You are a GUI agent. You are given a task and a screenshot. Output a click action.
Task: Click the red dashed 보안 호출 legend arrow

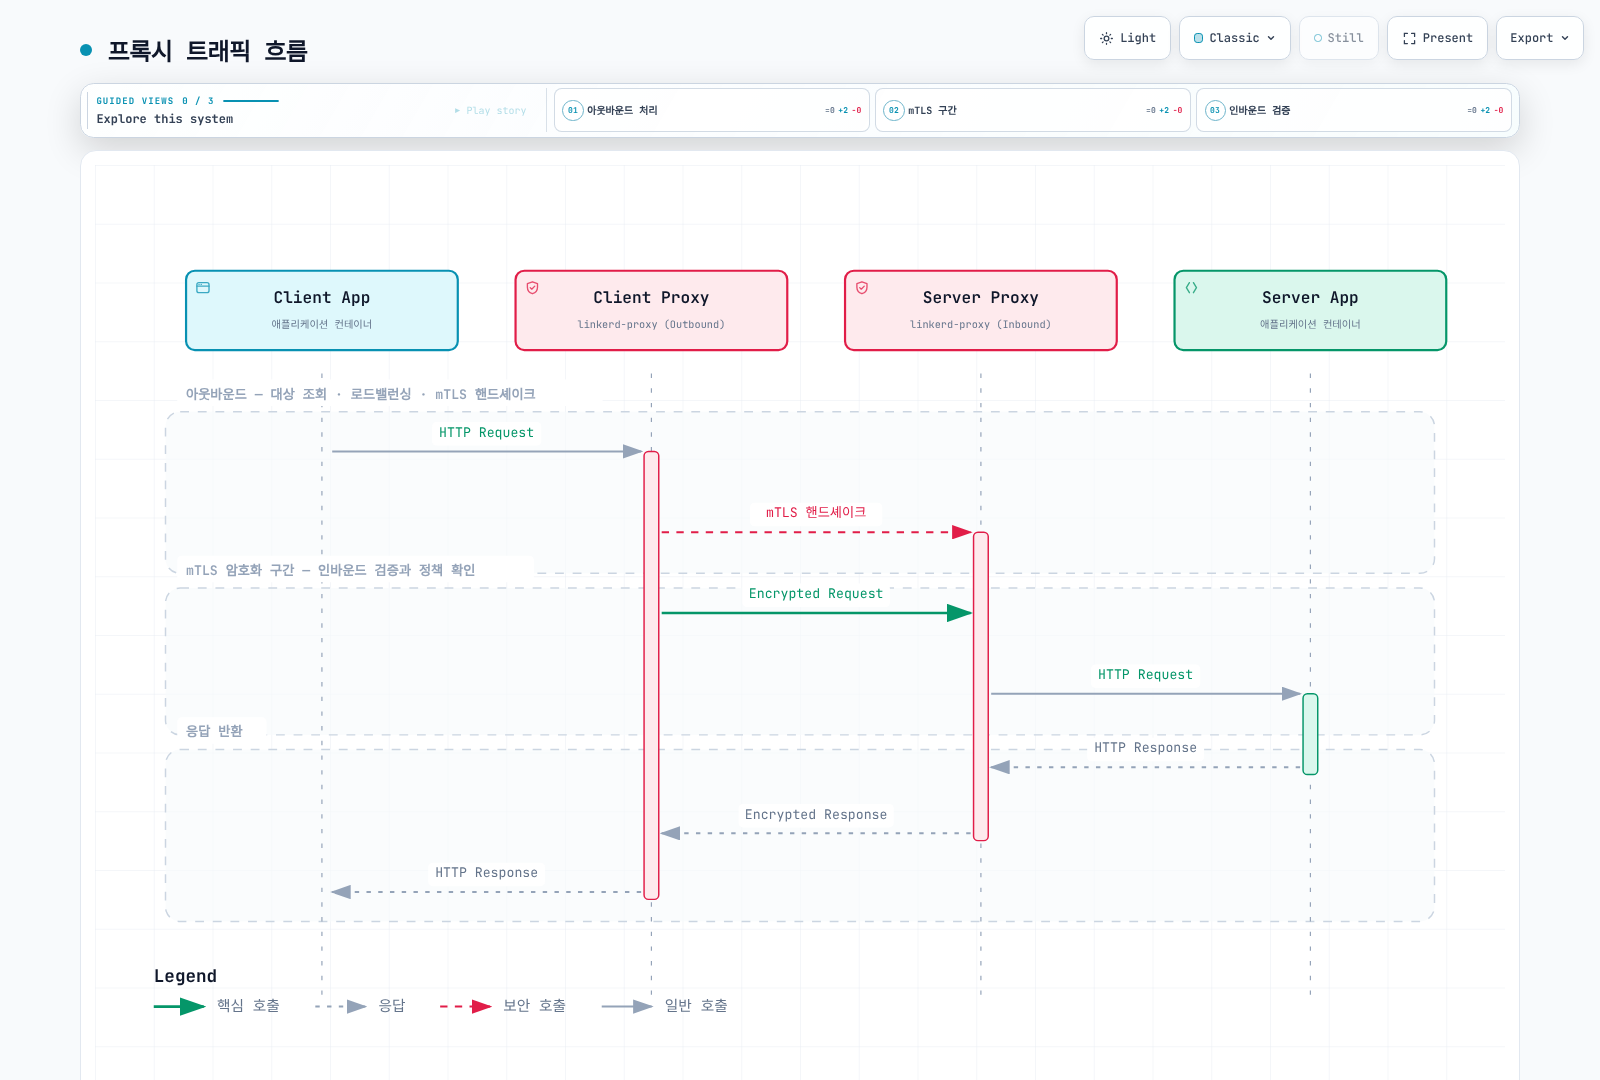[x=466, y=1006]
